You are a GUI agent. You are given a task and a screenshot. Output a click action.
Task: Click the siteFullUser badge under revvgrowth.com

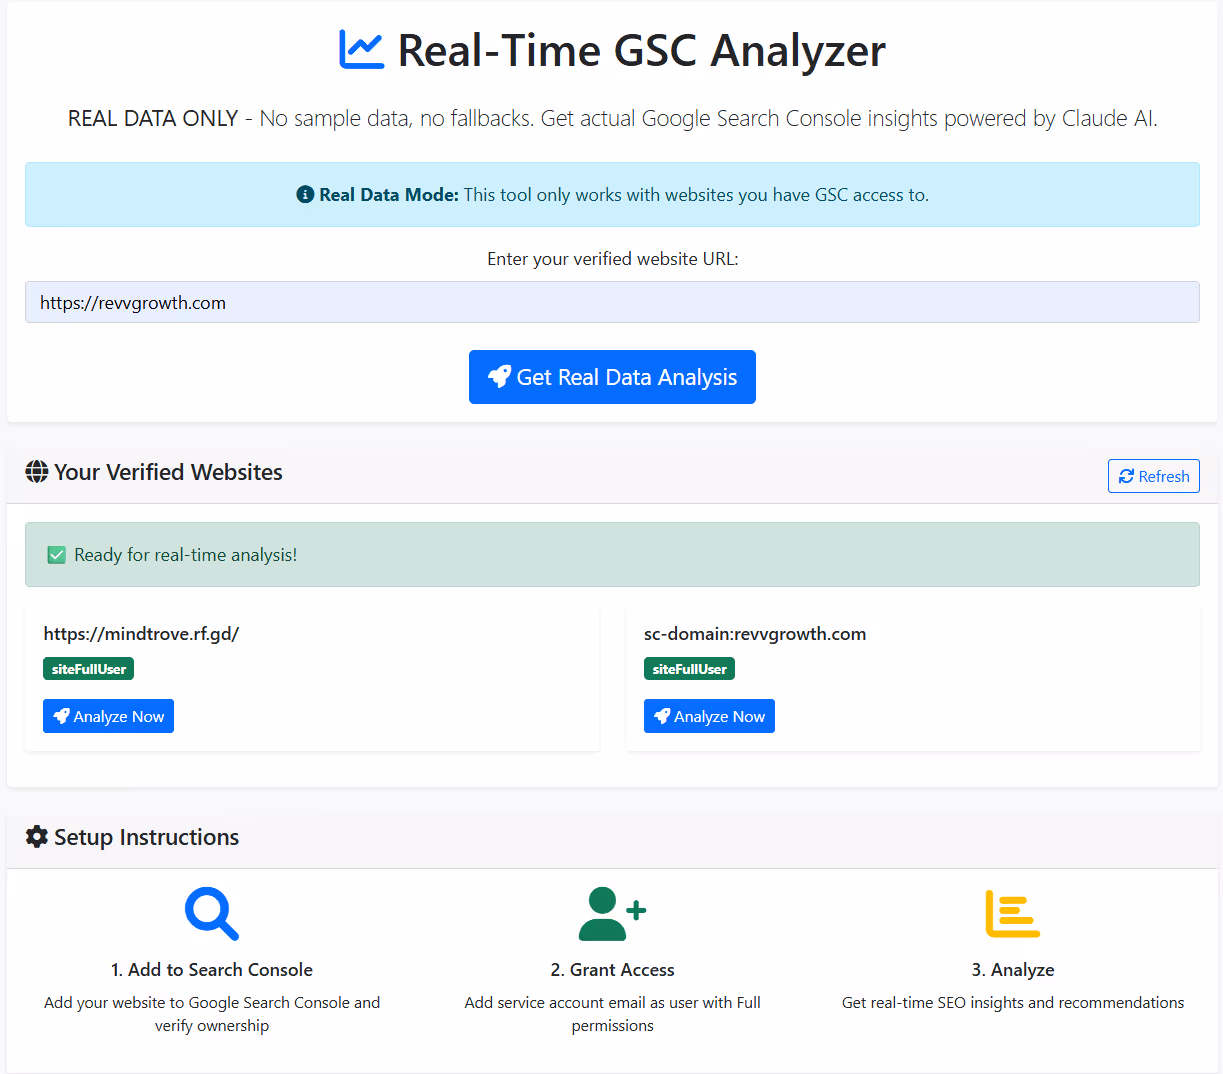coord(689,668)
